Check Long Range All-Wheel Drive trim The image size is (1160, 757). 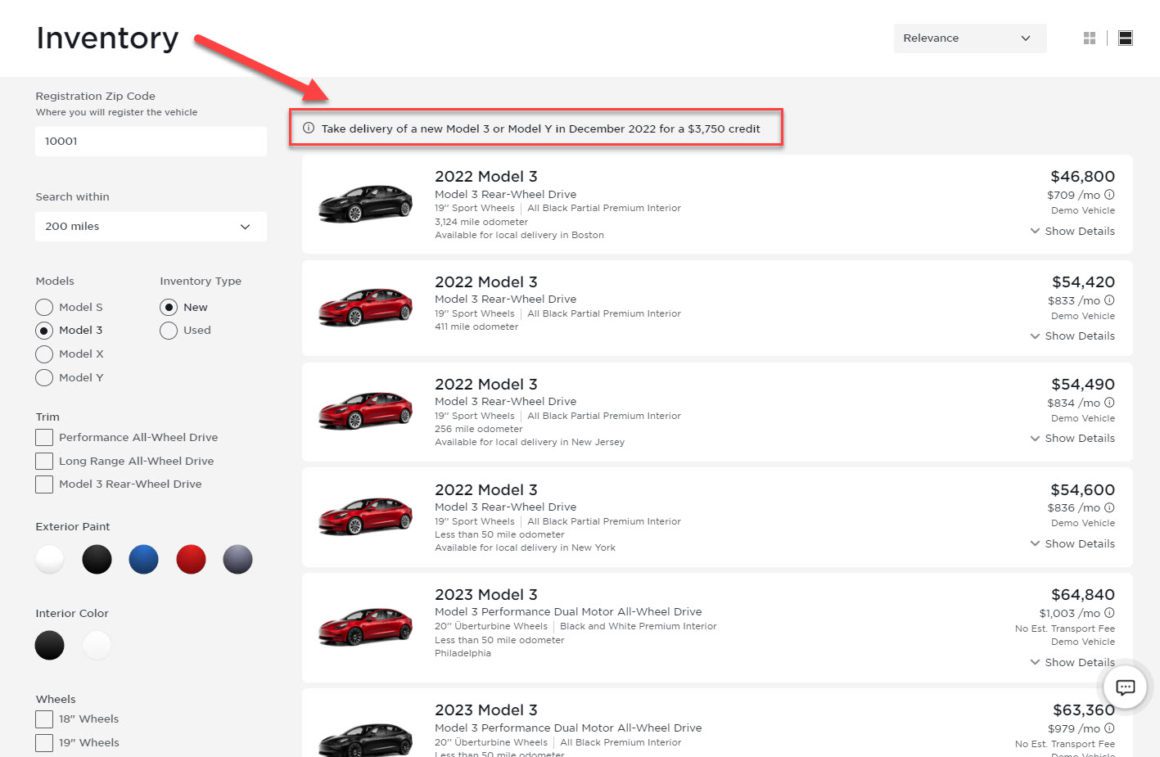click(x=44, y=461)
